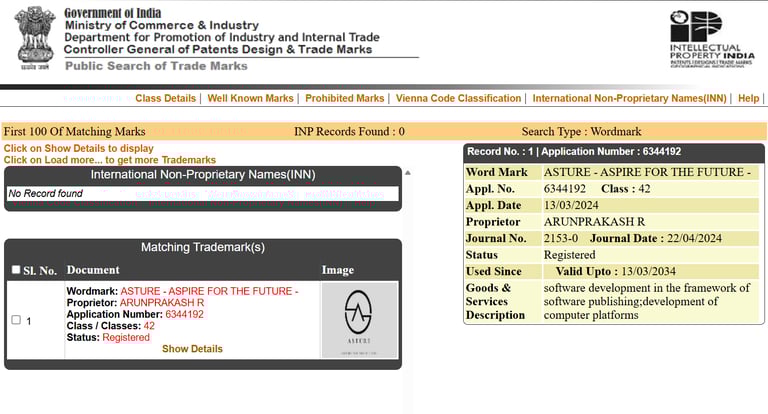Image resolution: width=768 pixels, height=414 pixels.
Task: Tick the checkbox for trademark row 1
Action: click(x=16, y=320)
